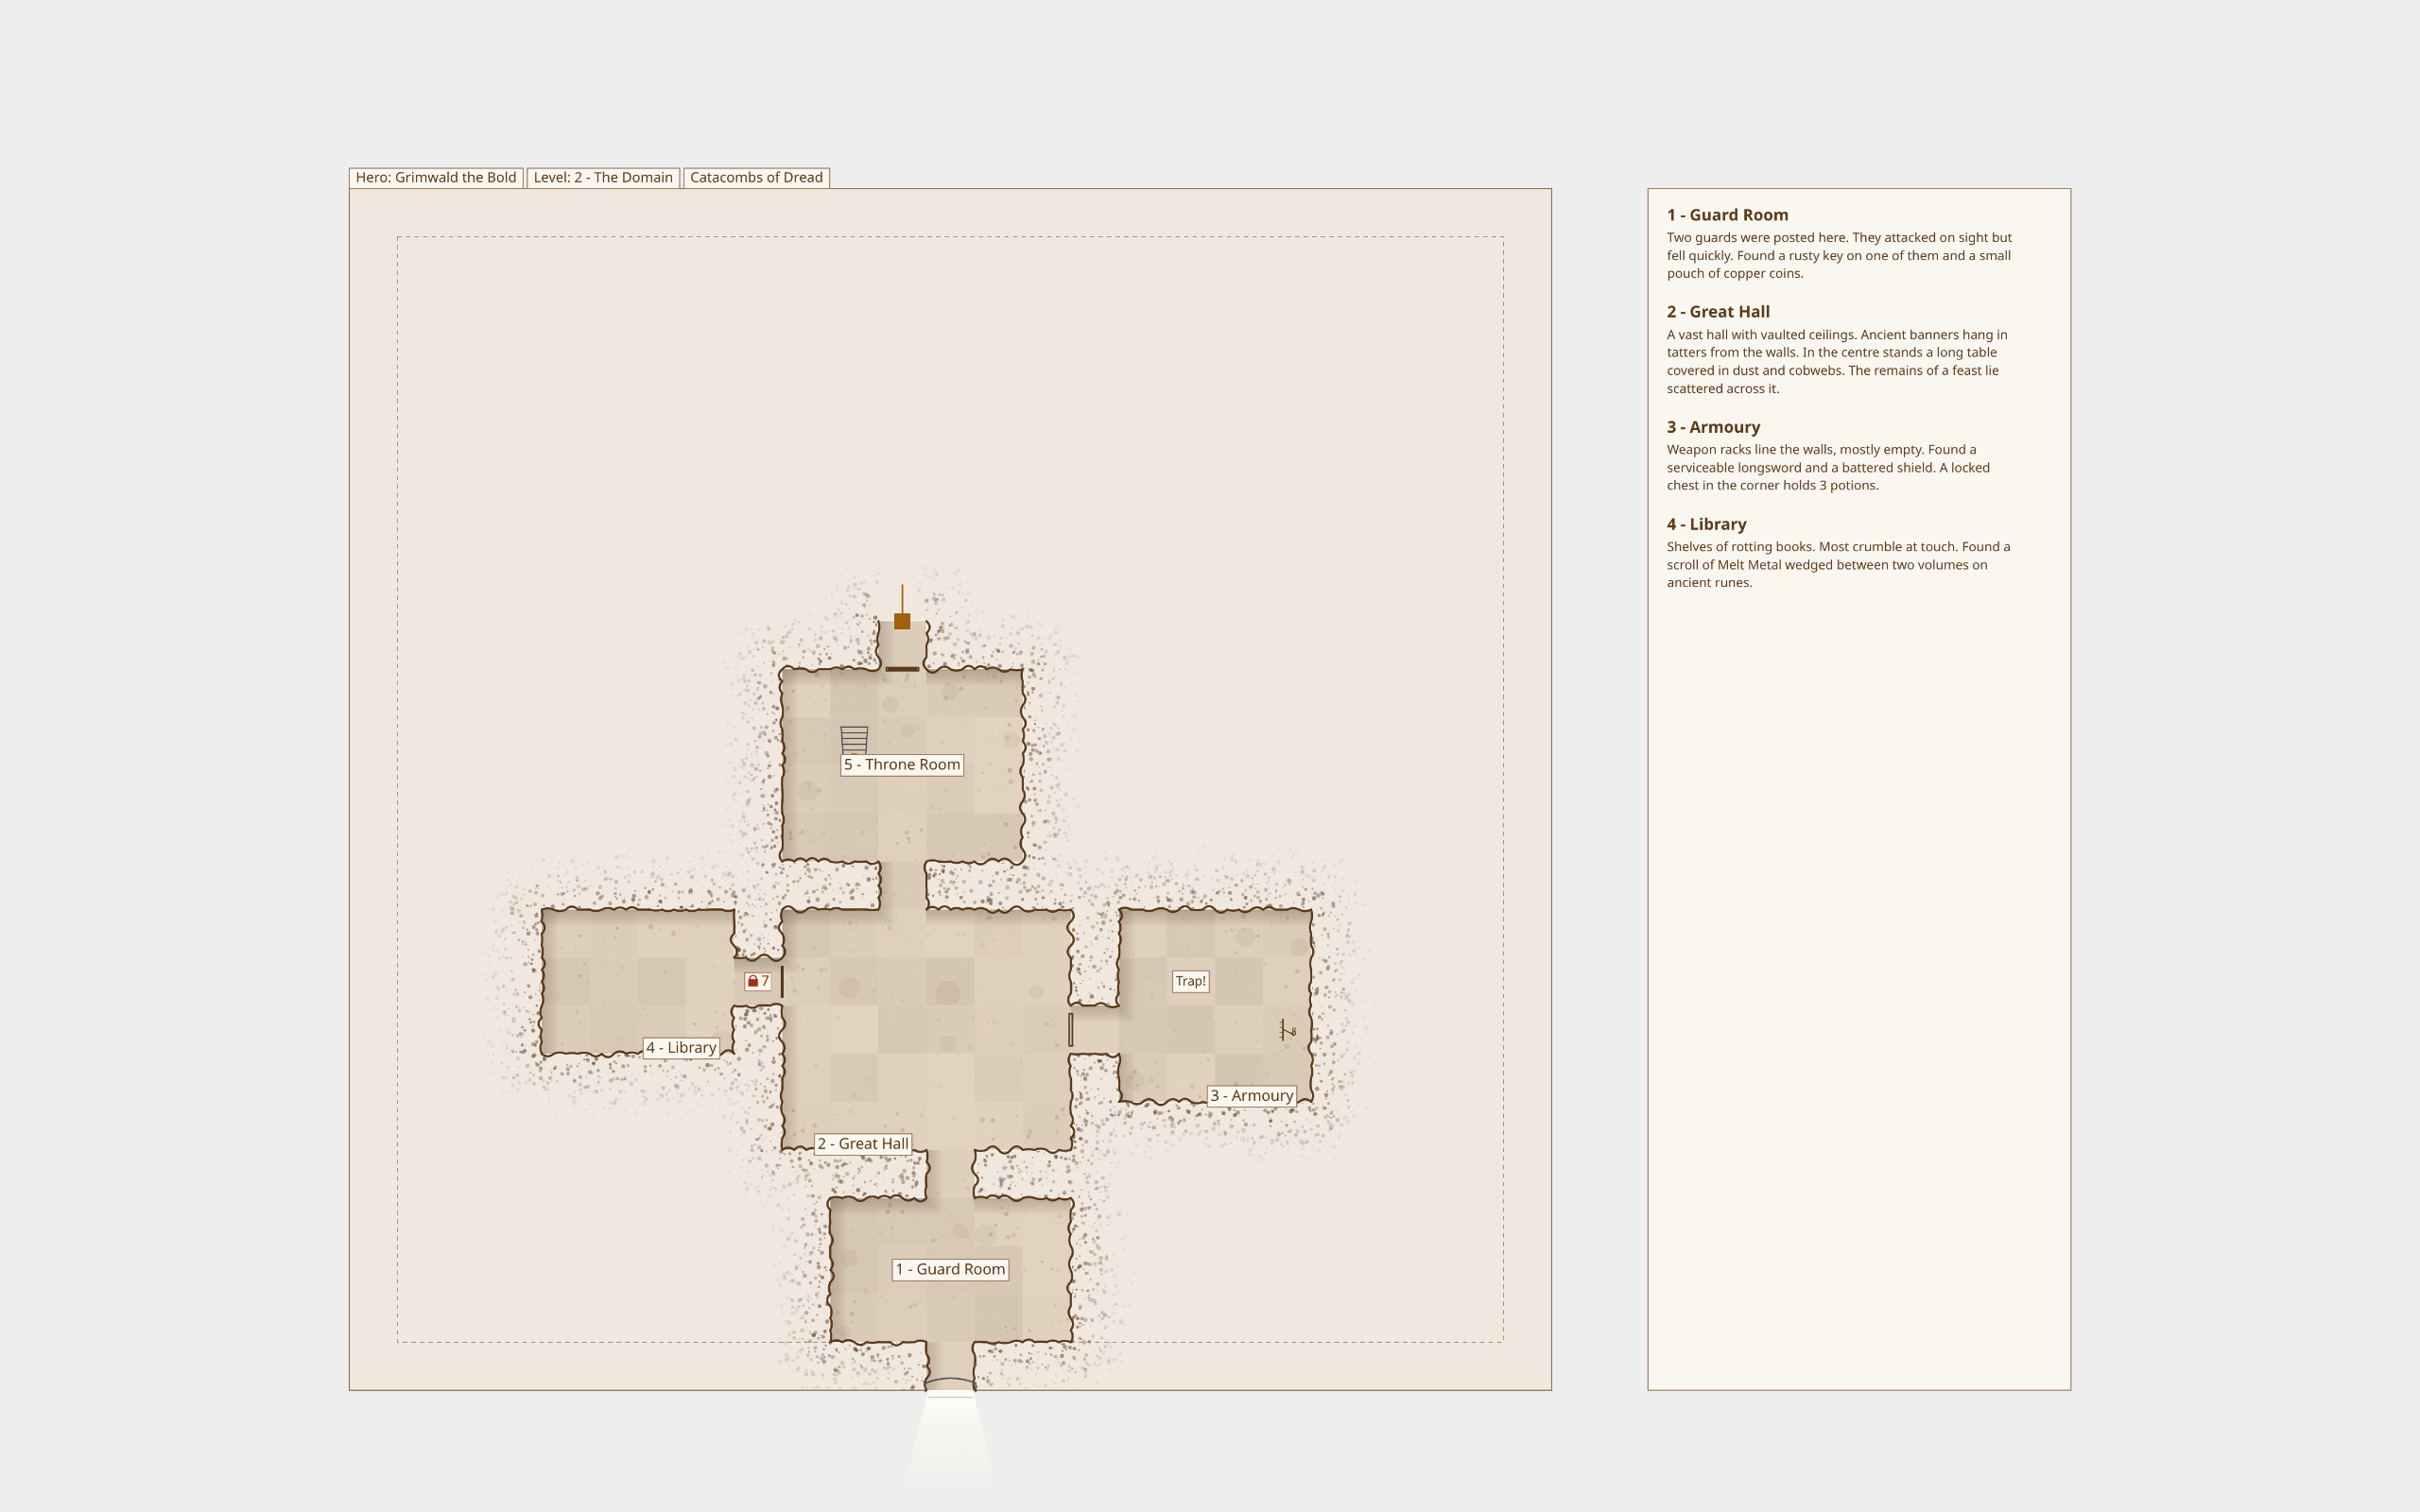Select the 5 - Throne Room map label
This screenshot has height=1512, width=2420.
click(x=902, y=764)
